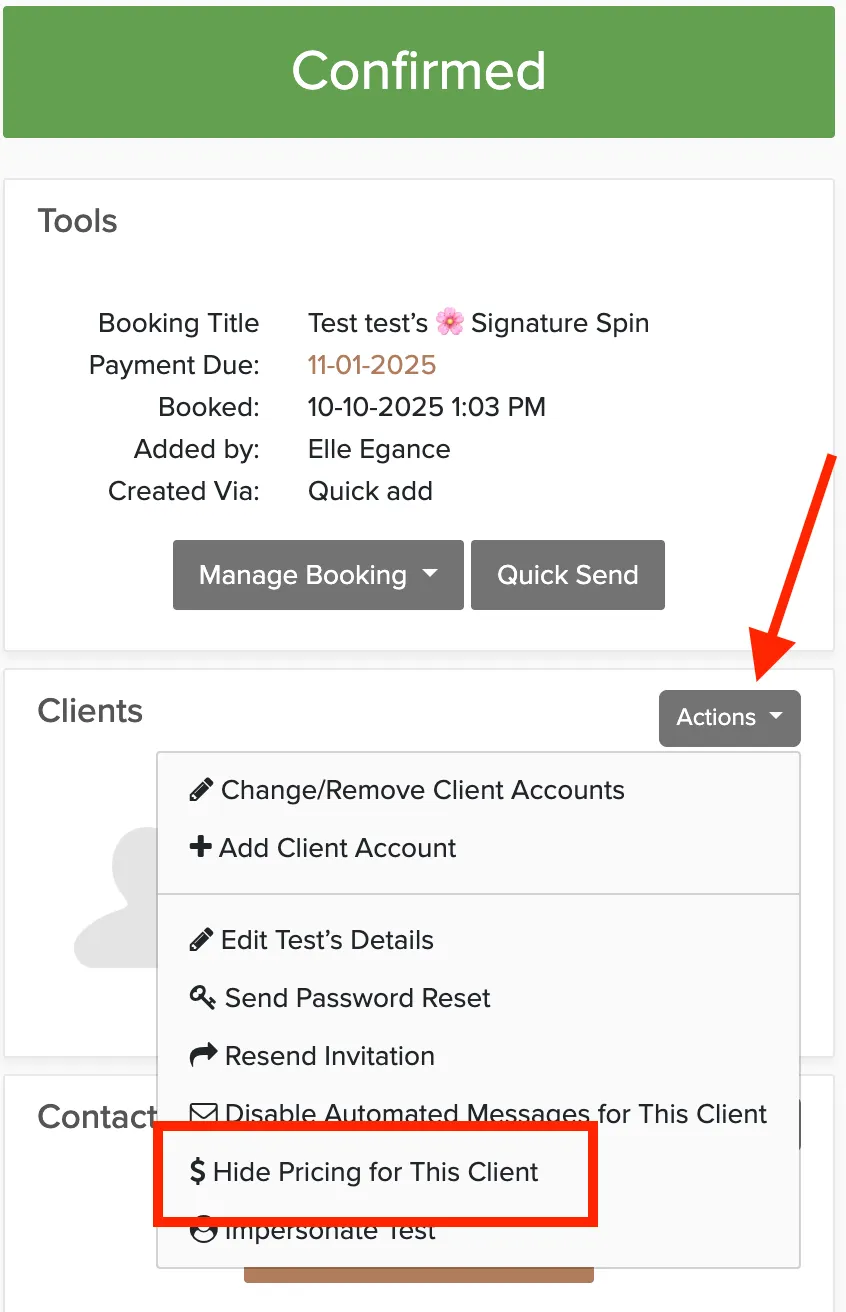
Task: Click the Quick Send button
Action: click(568, 575)
